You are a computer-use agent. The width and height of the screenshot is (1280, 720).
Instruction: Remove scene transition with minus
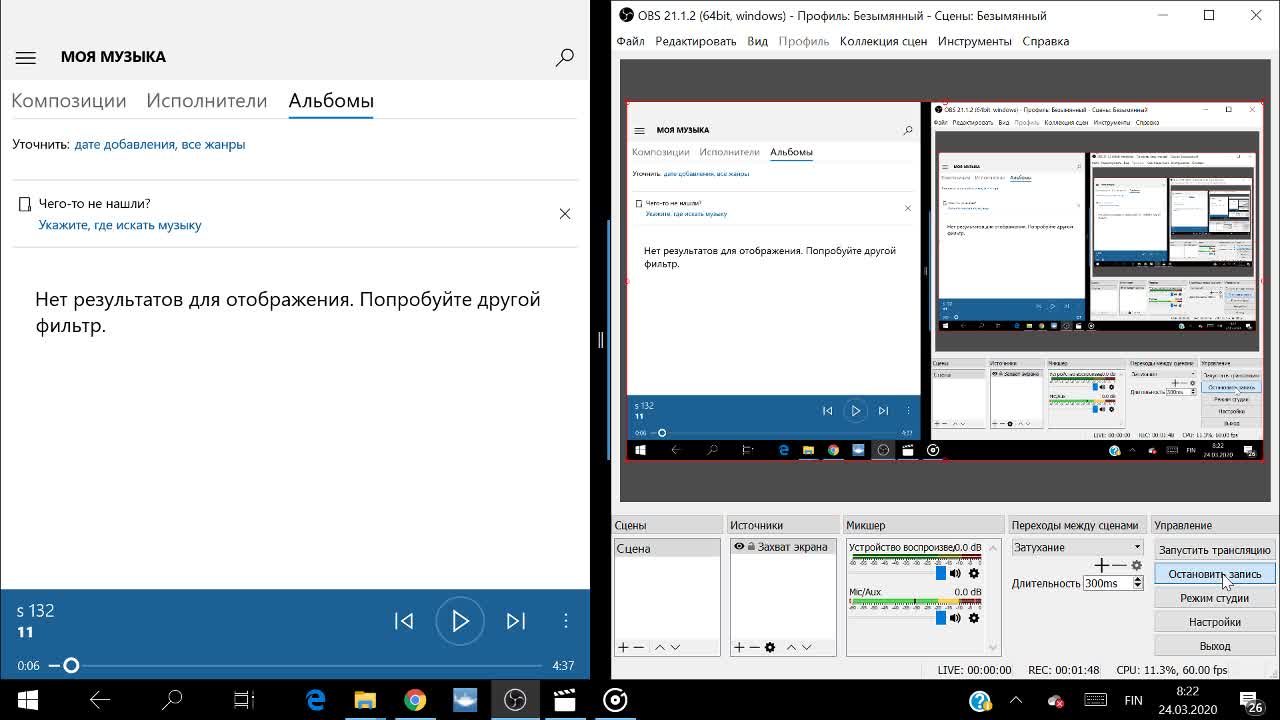pos(1119,565)
